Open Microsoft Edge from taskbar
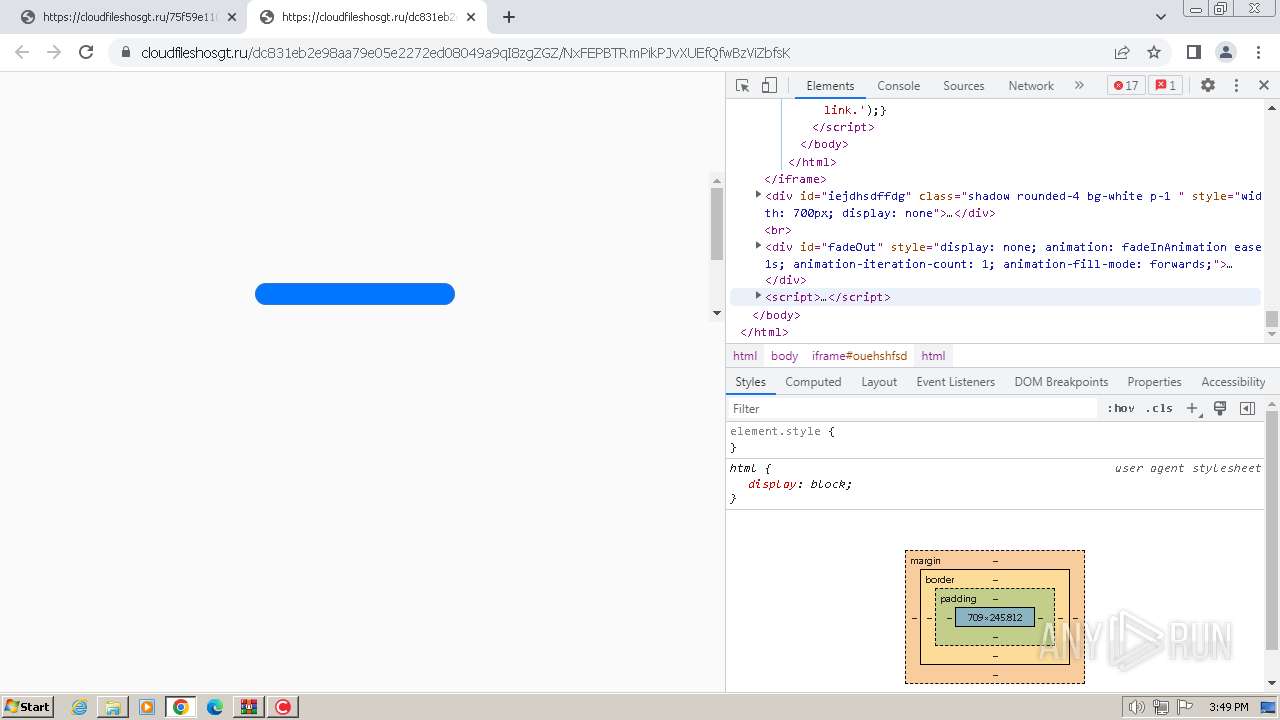 215,707
